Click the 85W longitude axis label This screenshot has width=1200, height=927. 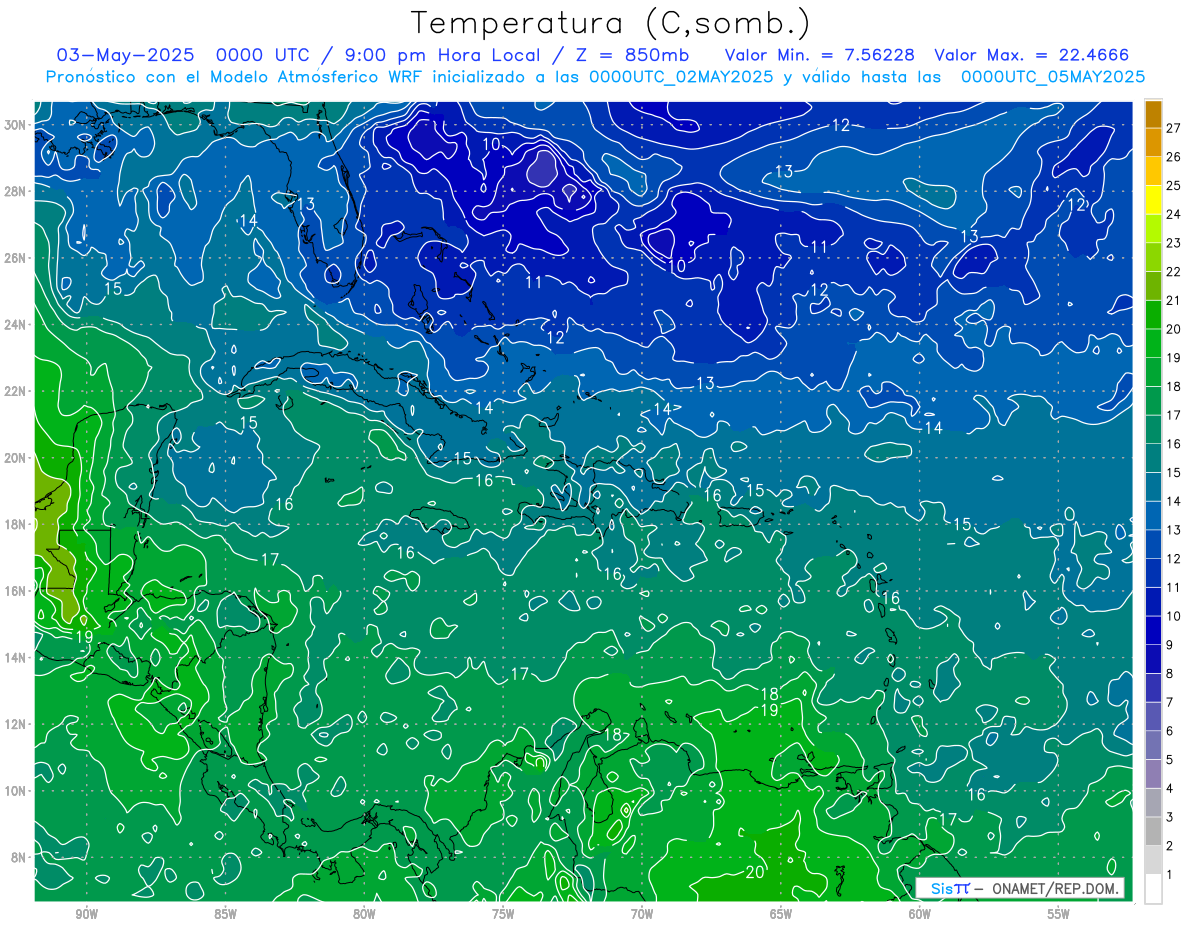225,915
